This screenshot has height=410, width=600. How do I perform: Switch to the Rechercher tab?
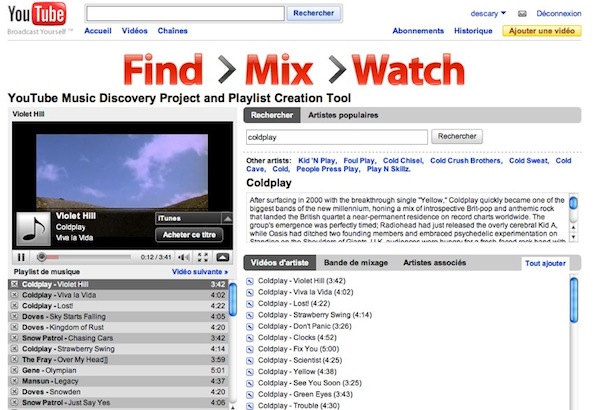coord(272,115)
